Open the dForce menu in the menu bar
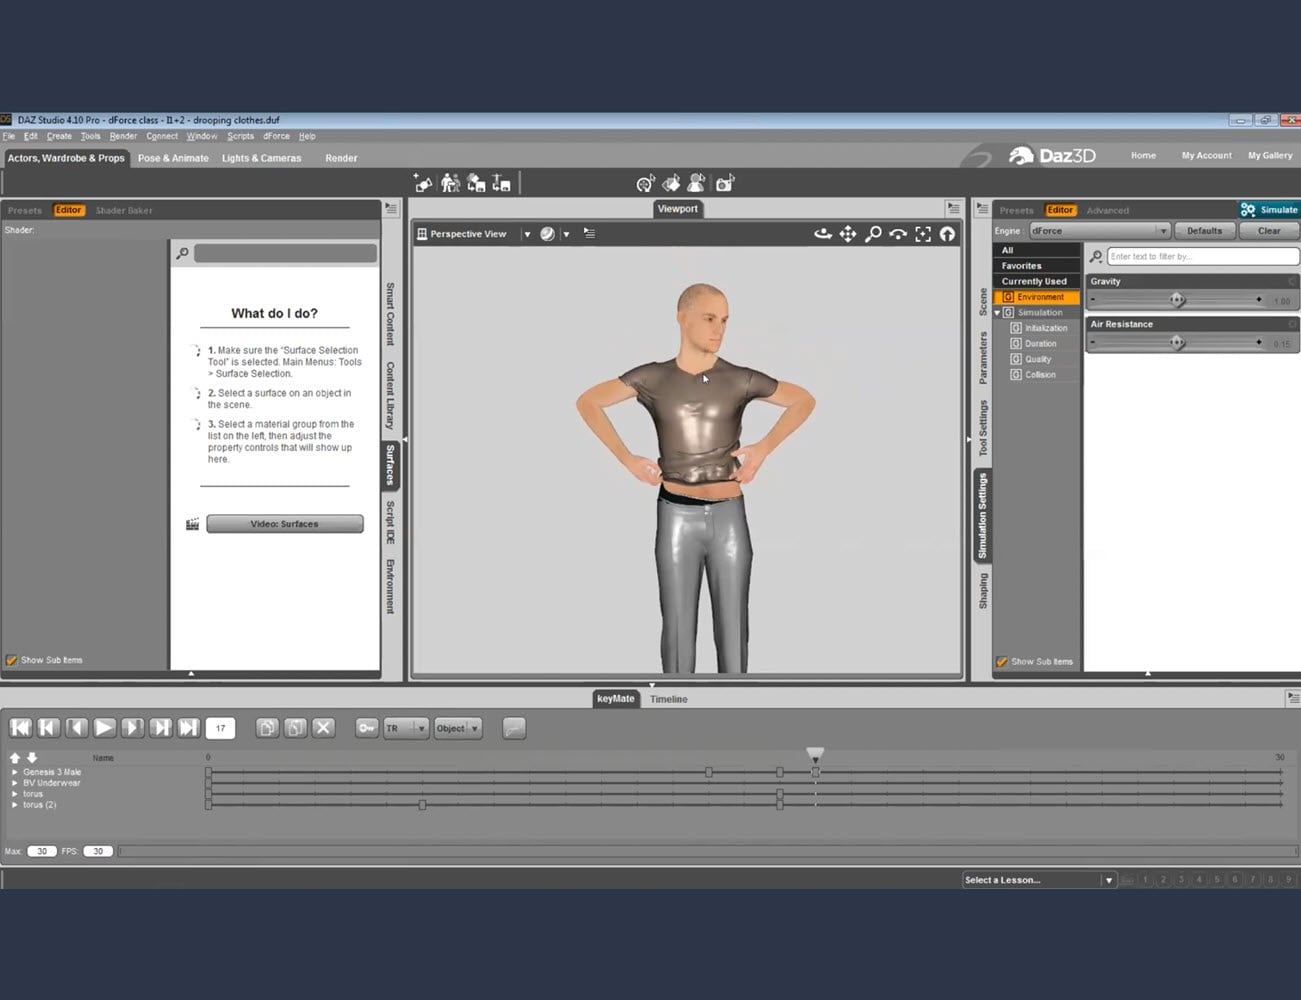This screenshot has height=1000, width=1301. tap(276, 136)
